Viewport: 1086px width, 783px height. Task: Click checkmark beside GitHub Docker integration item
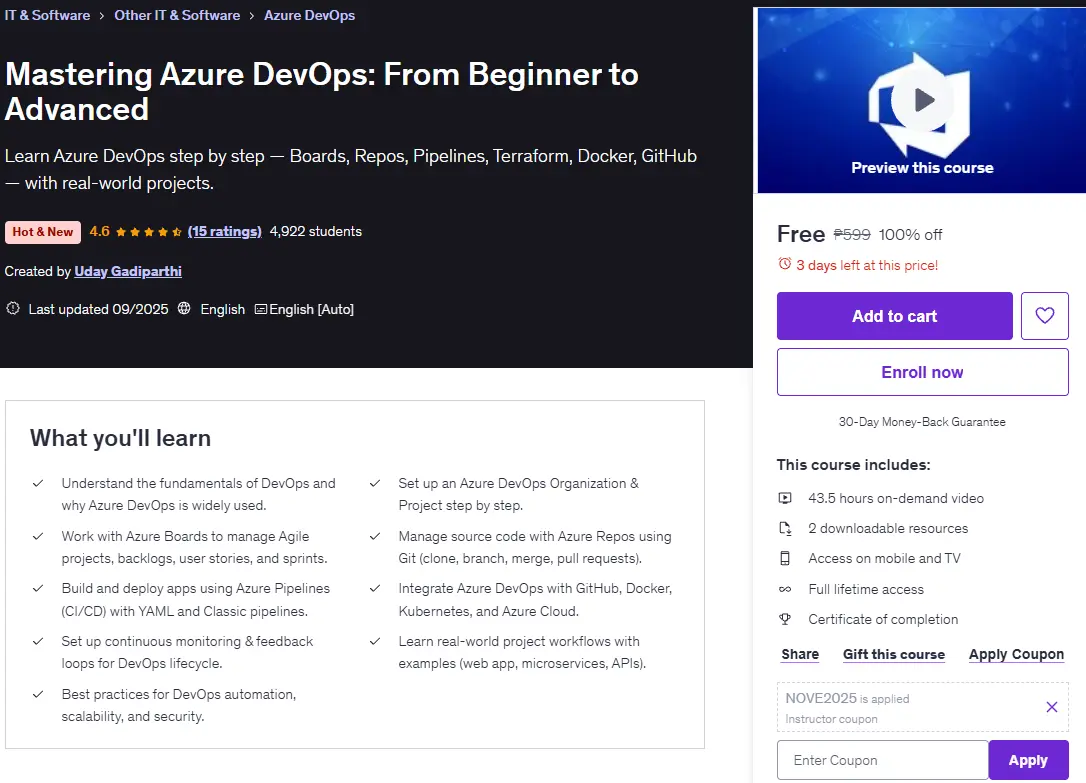375,588
